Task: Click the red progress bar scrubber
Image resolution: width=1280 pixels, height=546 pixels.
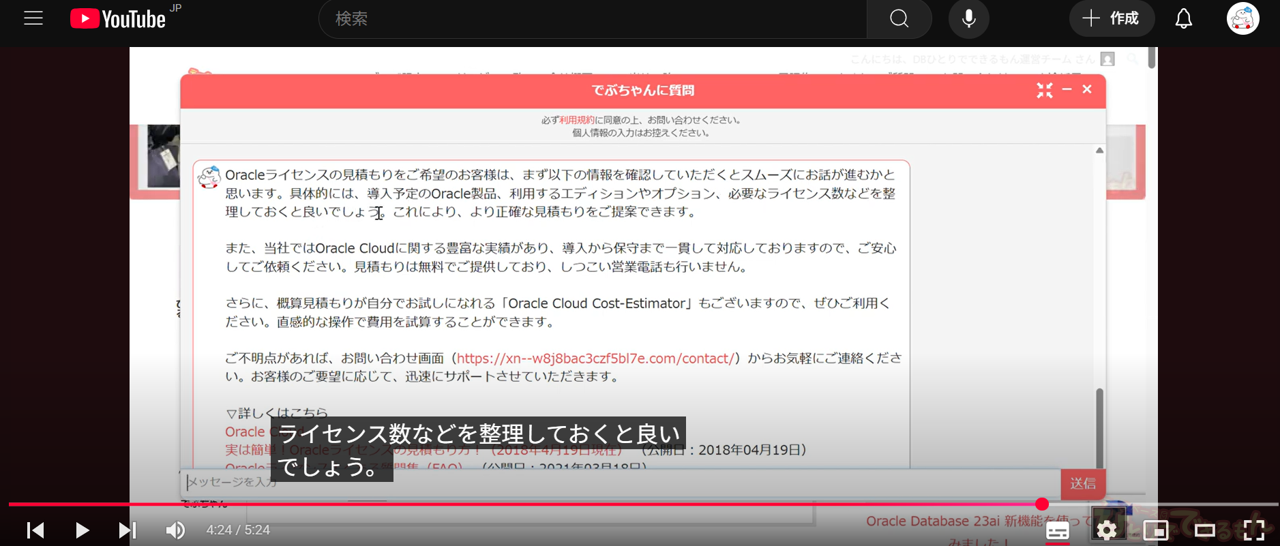Action: [1042, 504]
